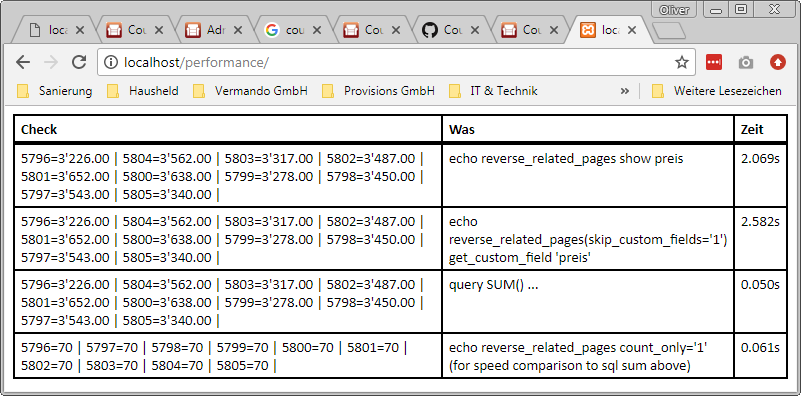This screenshot has width=801, height=396.
Task: Reload the page with the refresh icon
Action: [x=78, y=62]
